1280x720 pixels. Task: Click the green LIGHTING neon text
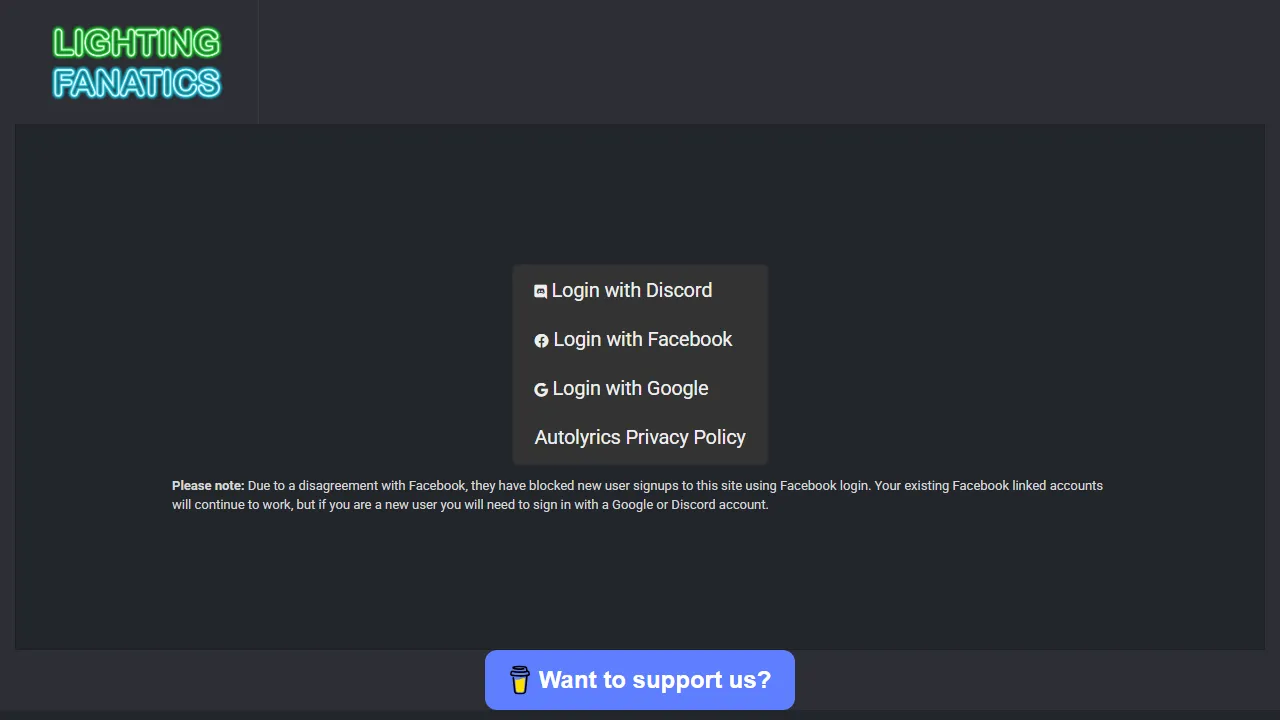[136, 42]
